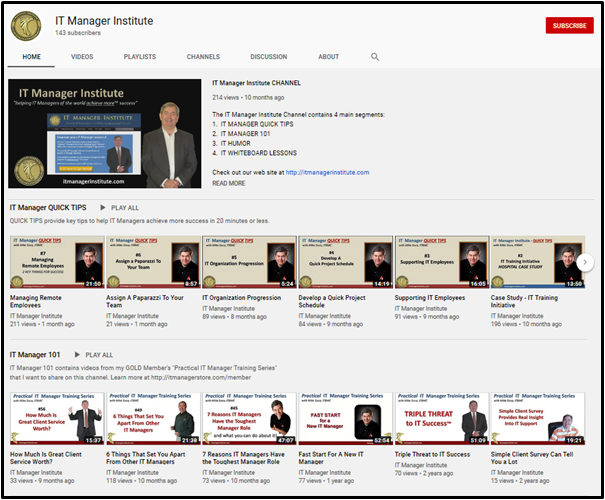This screenshot has height=500, width=605.
Task: Click the How Much Is Great Client Service Worth title
Action: 46,458
